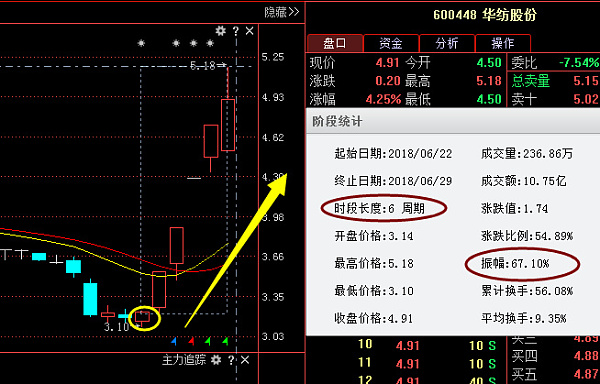Click 最低价格:3.10 entry
Viewport: 600px width, 384px height.
point(374,291)
